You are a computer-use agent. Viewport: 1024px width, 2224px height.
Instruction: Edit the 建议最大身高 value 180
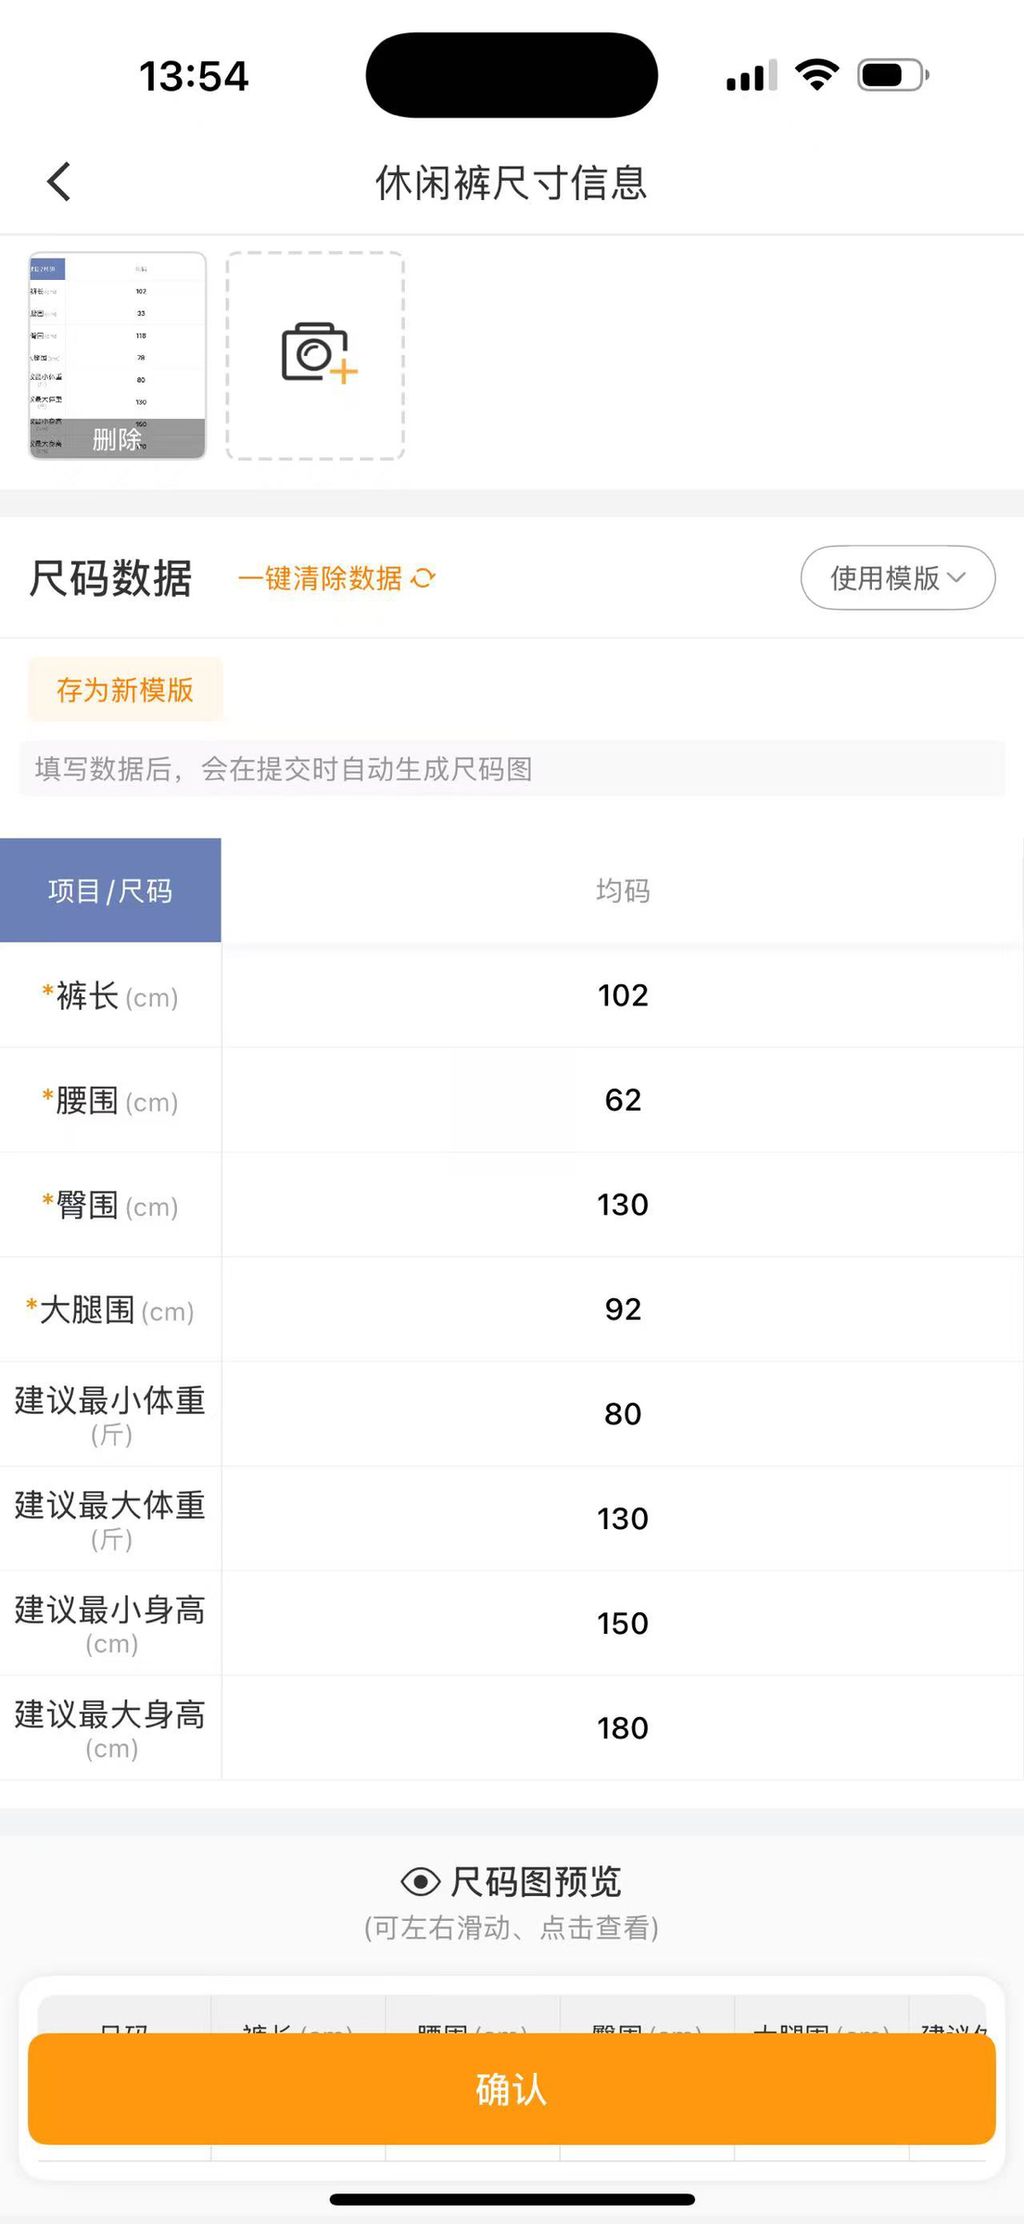pos(622,1728)
